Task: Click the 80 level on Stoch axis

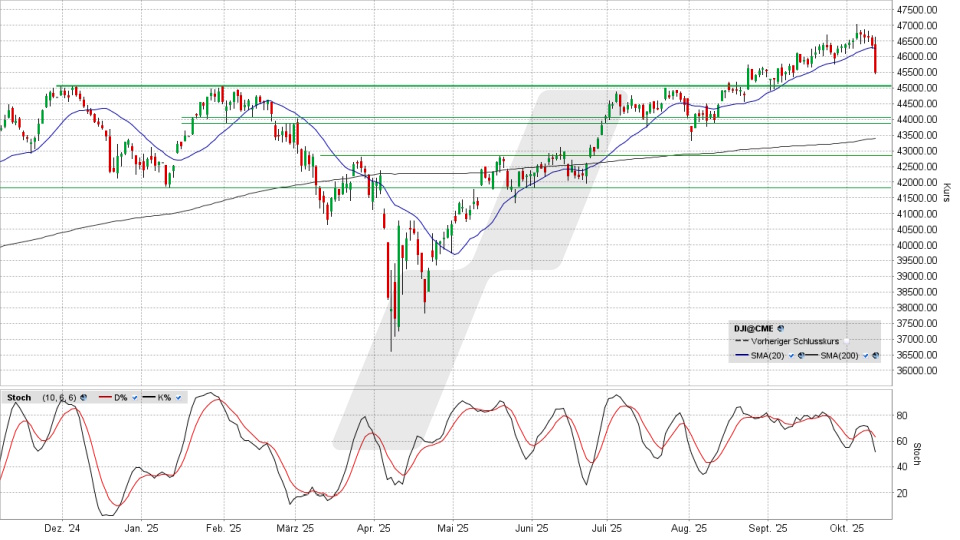Action: coord(903,414)
